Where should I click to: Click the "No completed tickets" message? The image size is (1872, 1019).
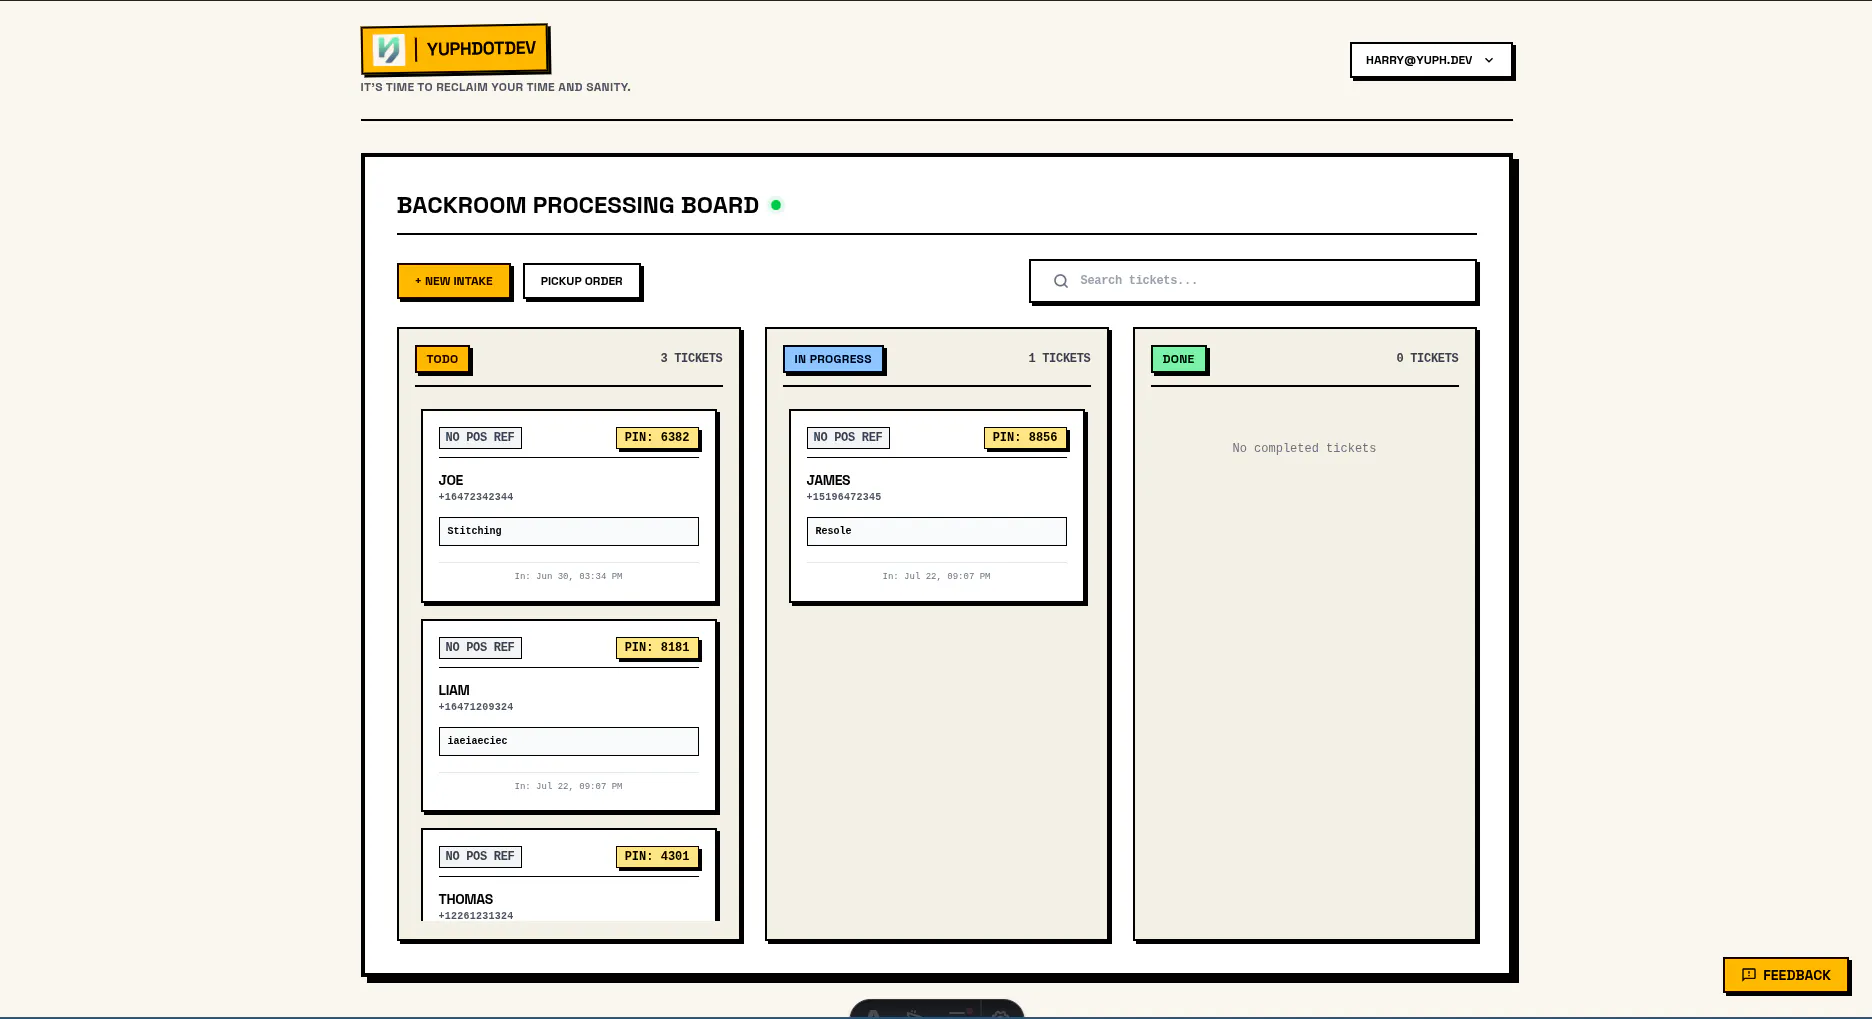tap(1304, 448)
